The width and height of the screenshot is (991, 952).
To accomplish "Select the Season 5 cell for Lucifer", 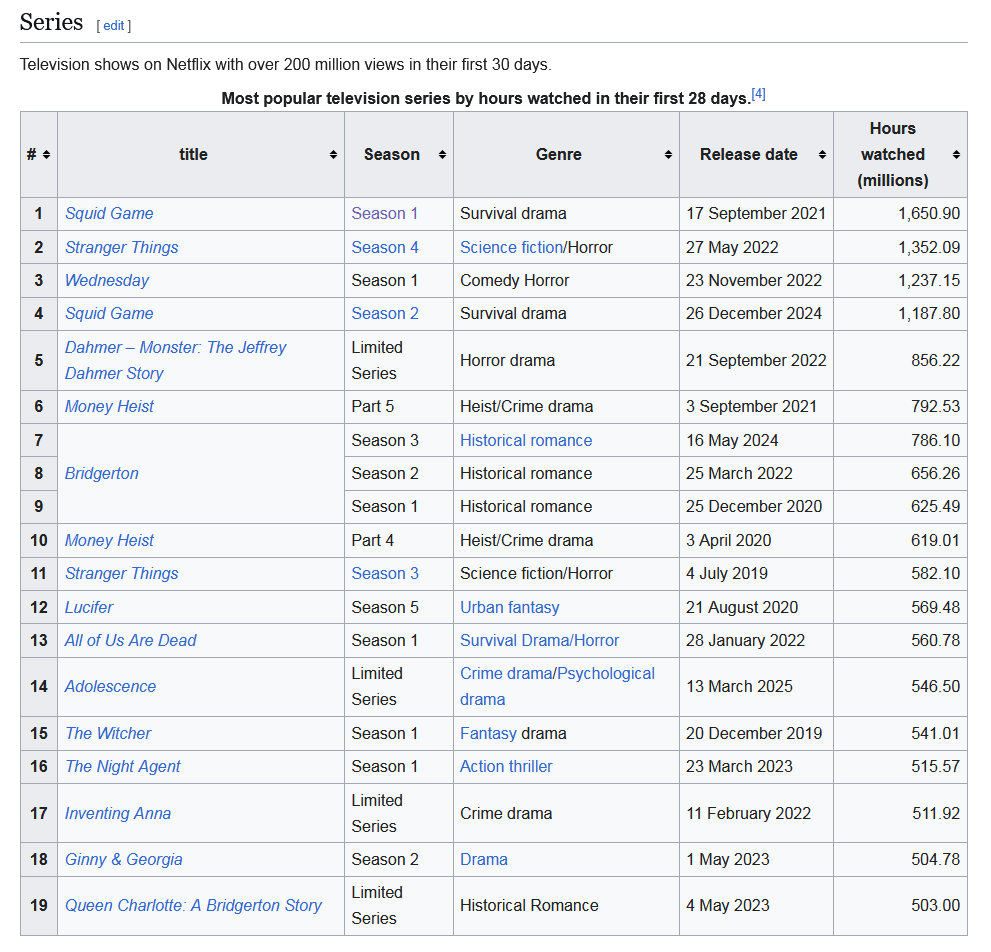I will pyautogui.click(x=399, y=607).
